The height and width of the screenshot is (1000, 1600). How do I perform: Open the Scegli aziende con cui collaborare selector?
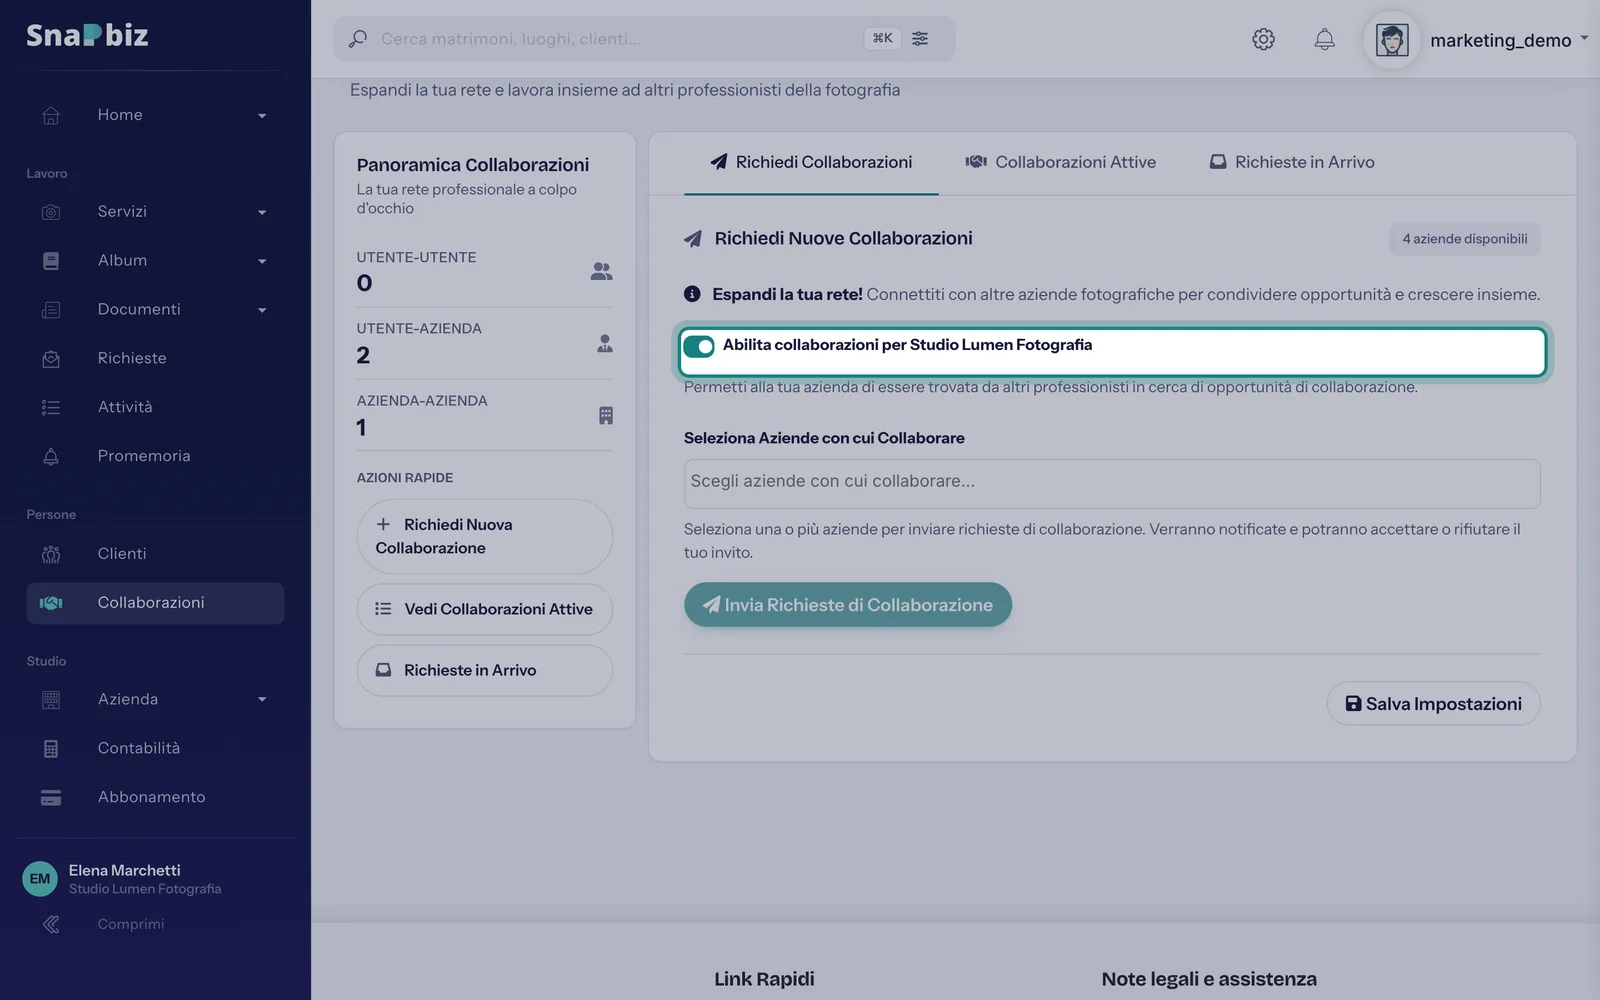click(x=1112, y=483)
